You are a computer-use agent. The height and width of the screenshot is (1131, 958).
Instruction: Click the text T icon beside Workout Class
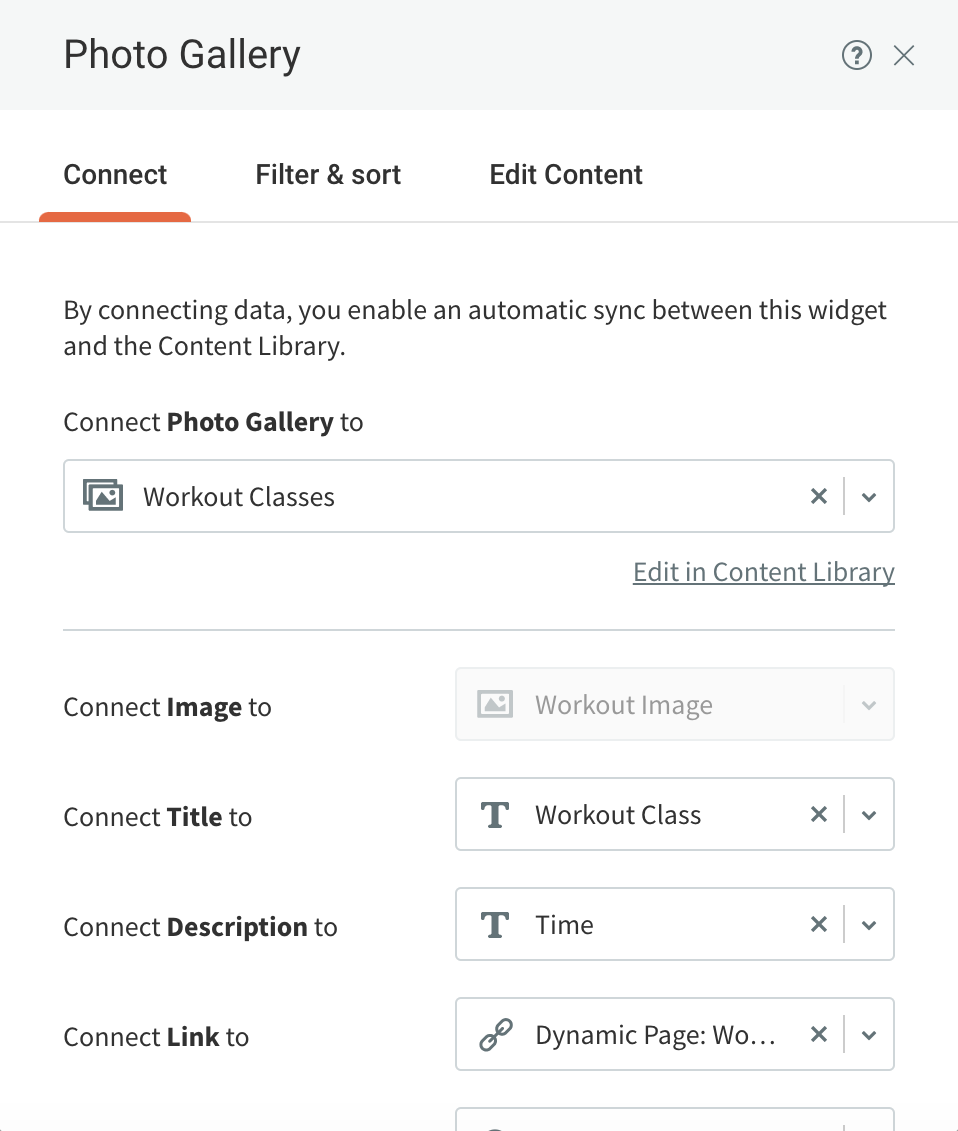click(x=495, y=815)
